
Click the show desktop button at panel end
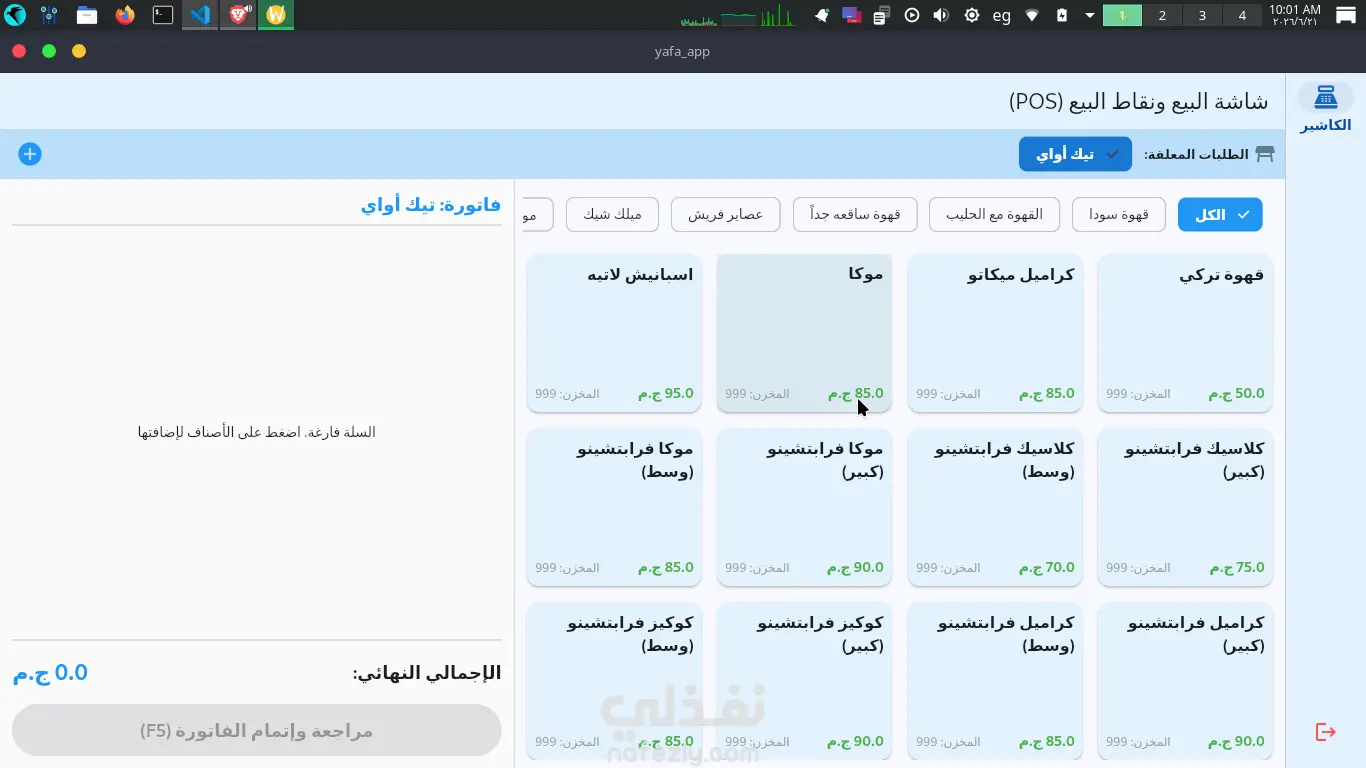(1346, 15)
